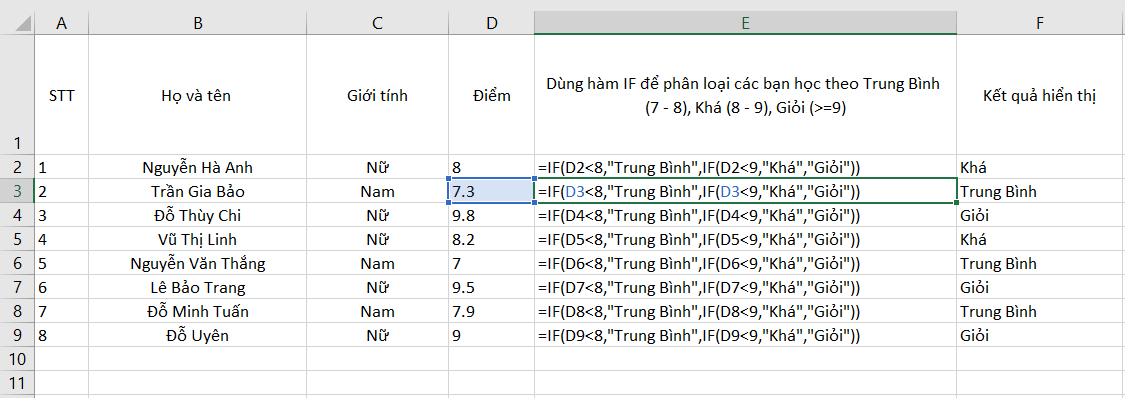Image resolution: width=1125 pixels, height=398 pixels.
Task: Click the 'Điểm' header cell
Action: (x=491, y=95)
